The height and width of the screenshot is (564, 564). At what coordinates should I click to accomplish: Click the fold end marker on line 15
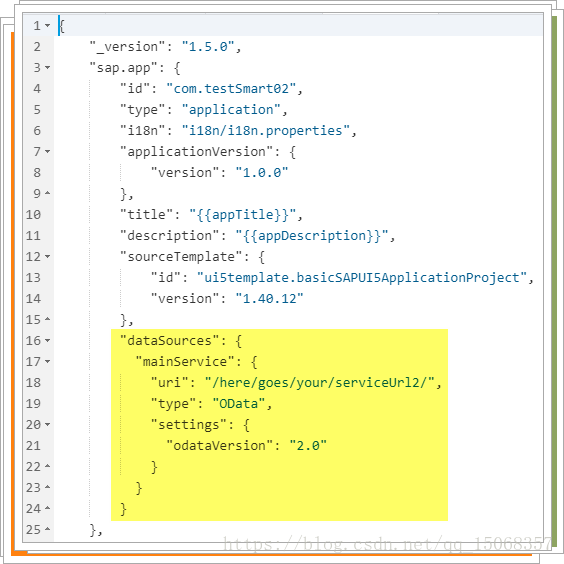(x=47, y=319)
